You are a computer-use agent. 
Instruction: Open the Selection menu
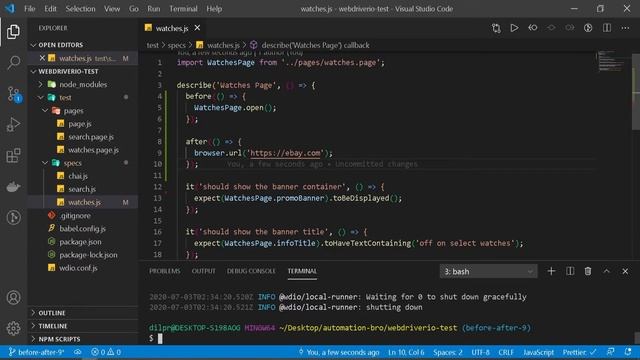[80, 9]
